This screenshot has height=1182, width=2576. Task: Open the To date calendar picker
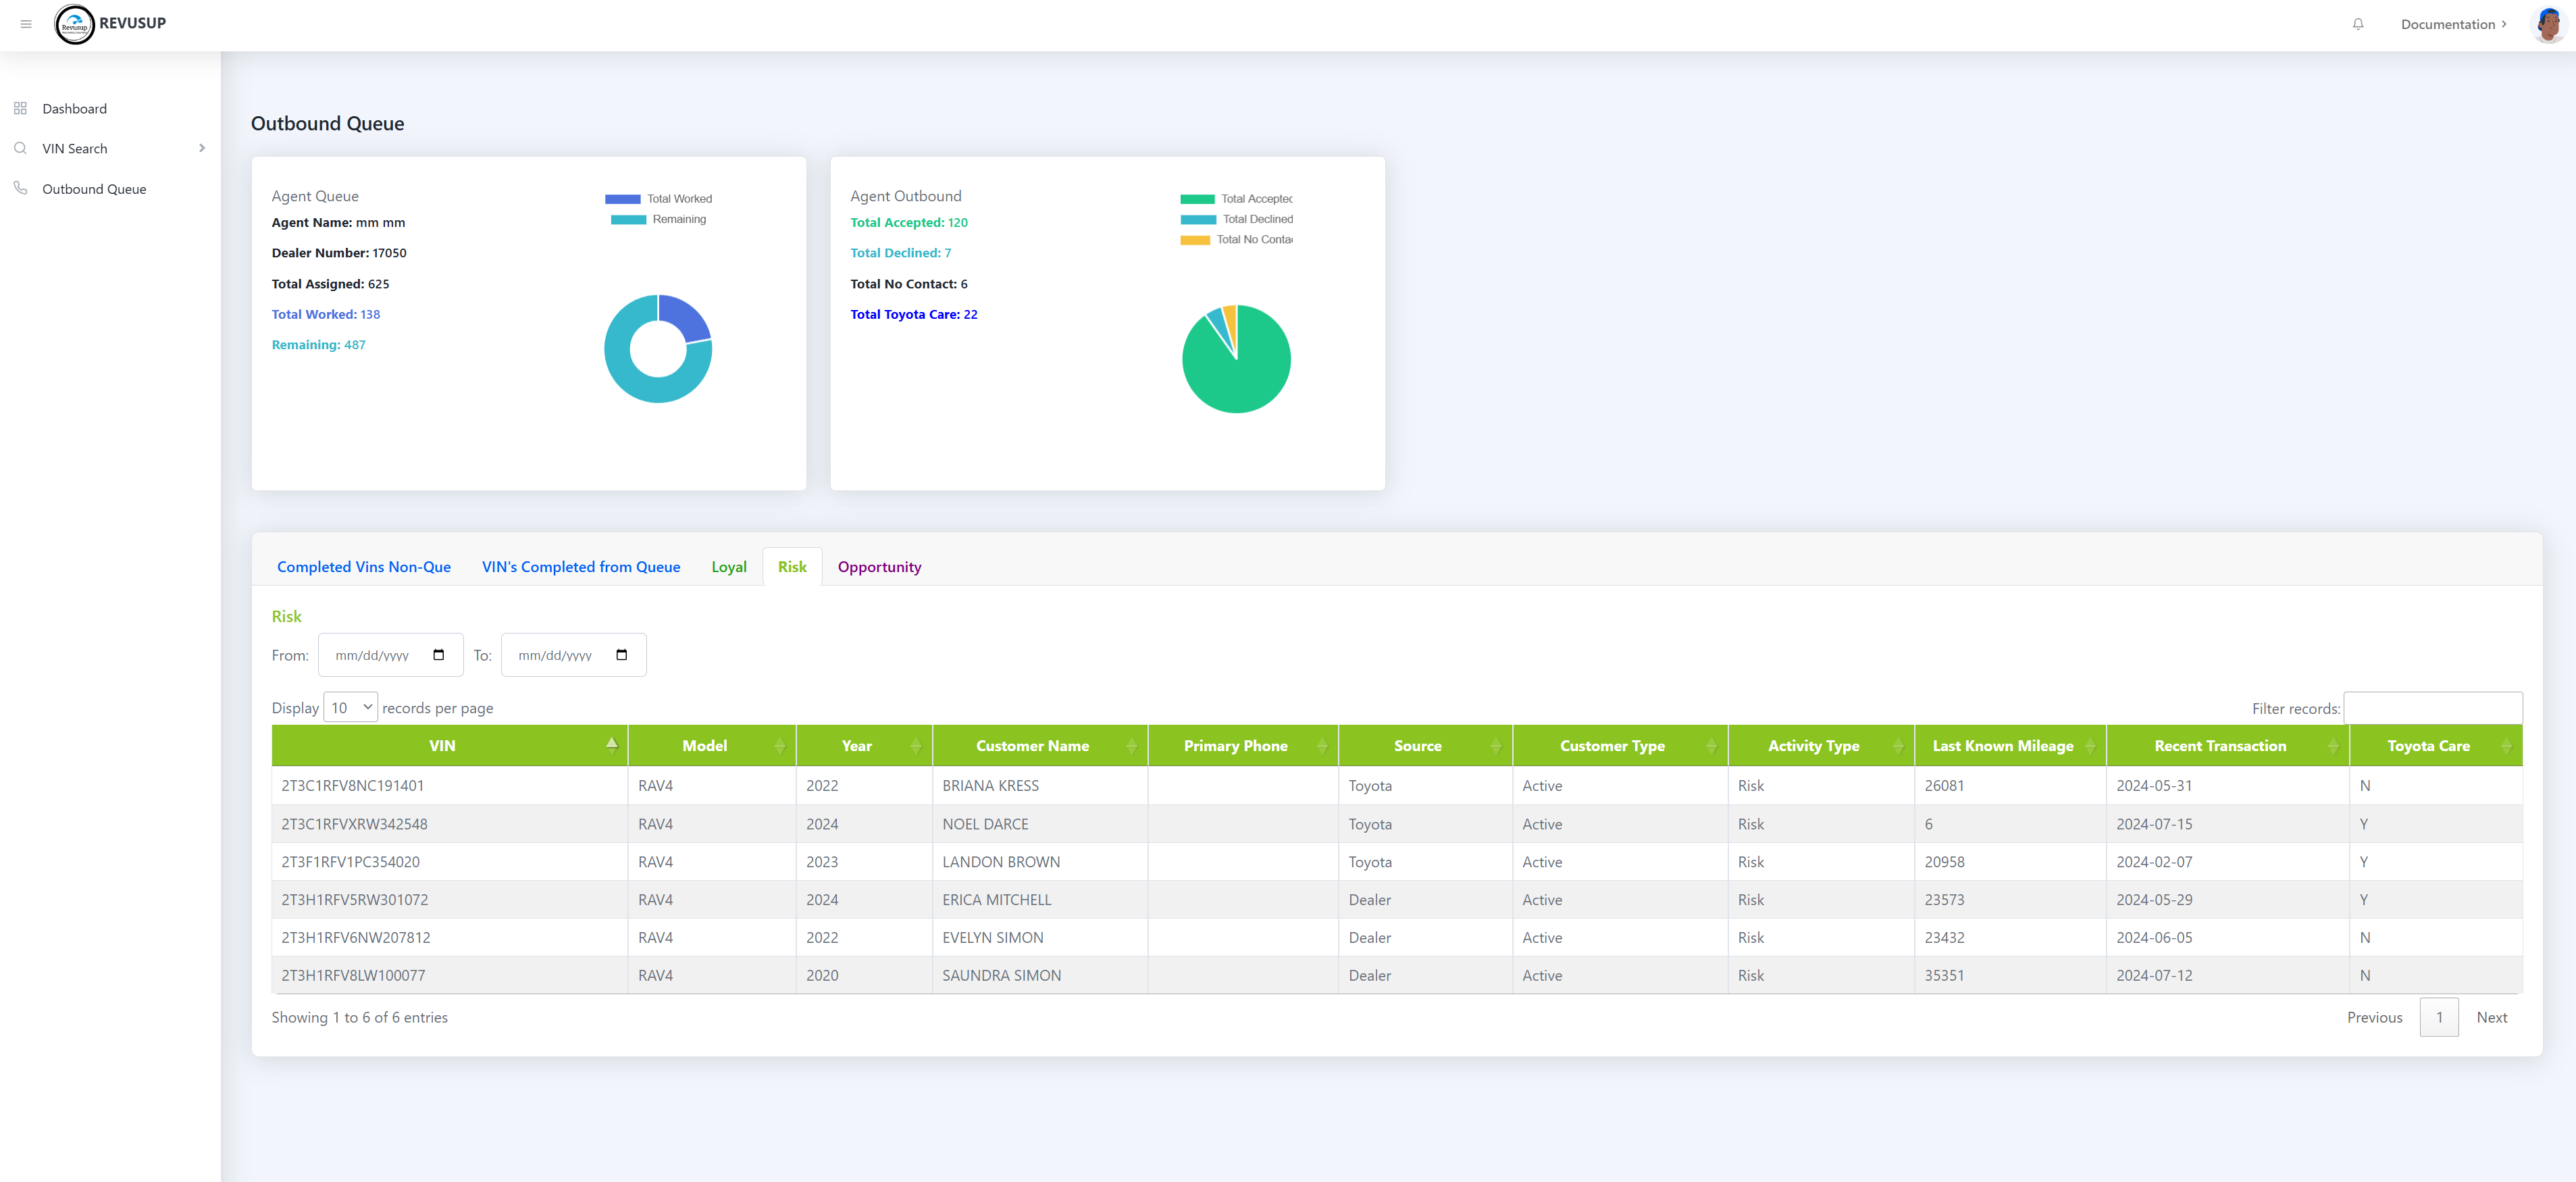point(621,655)
